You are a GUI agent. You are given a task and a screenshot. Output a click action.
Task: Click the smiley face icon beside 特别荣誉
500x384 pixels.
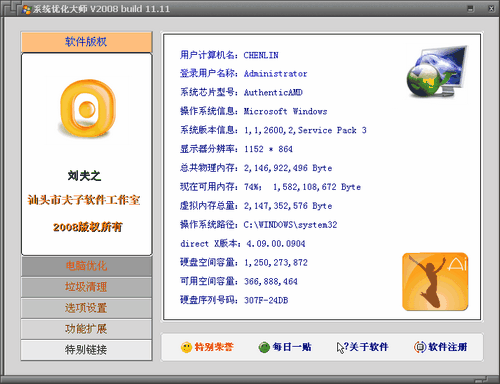click(x=186, y=347)
